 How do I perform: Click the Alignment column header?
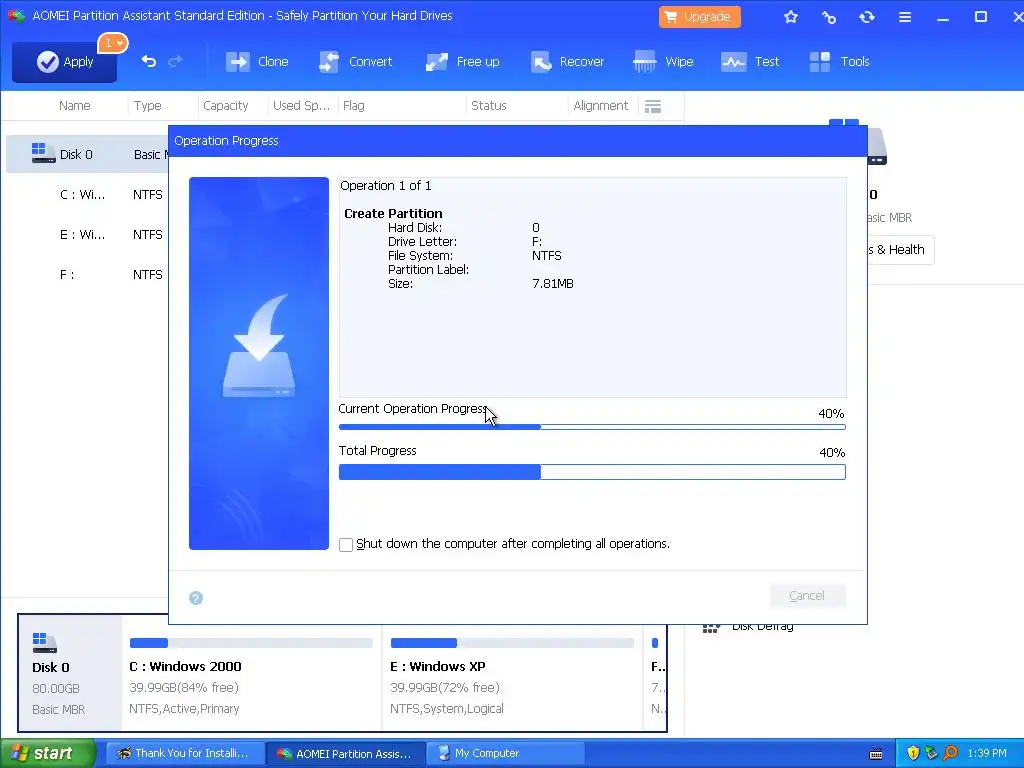point(600,106)
